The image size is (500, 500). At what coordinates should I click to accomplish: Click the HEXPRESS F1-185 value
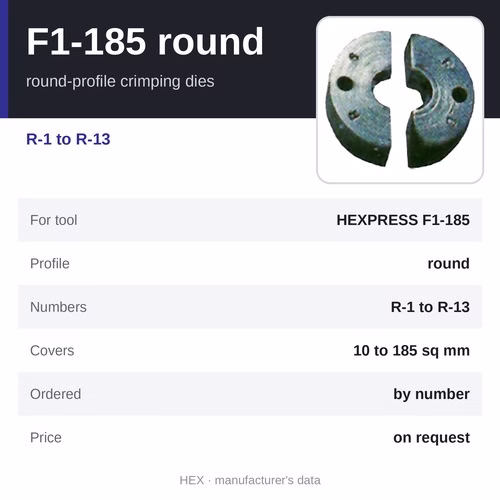(403, 220)
